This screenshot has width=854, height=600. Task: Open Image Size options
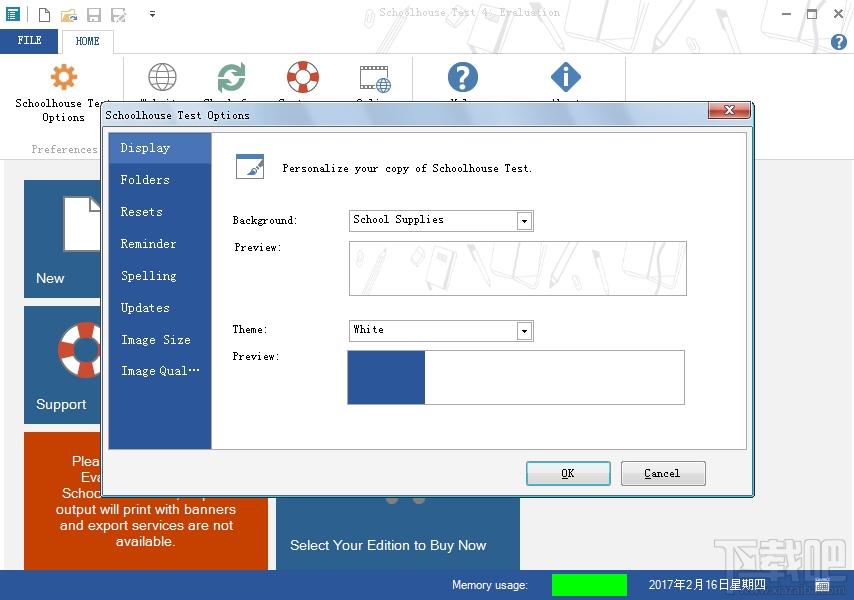(160, 340)
